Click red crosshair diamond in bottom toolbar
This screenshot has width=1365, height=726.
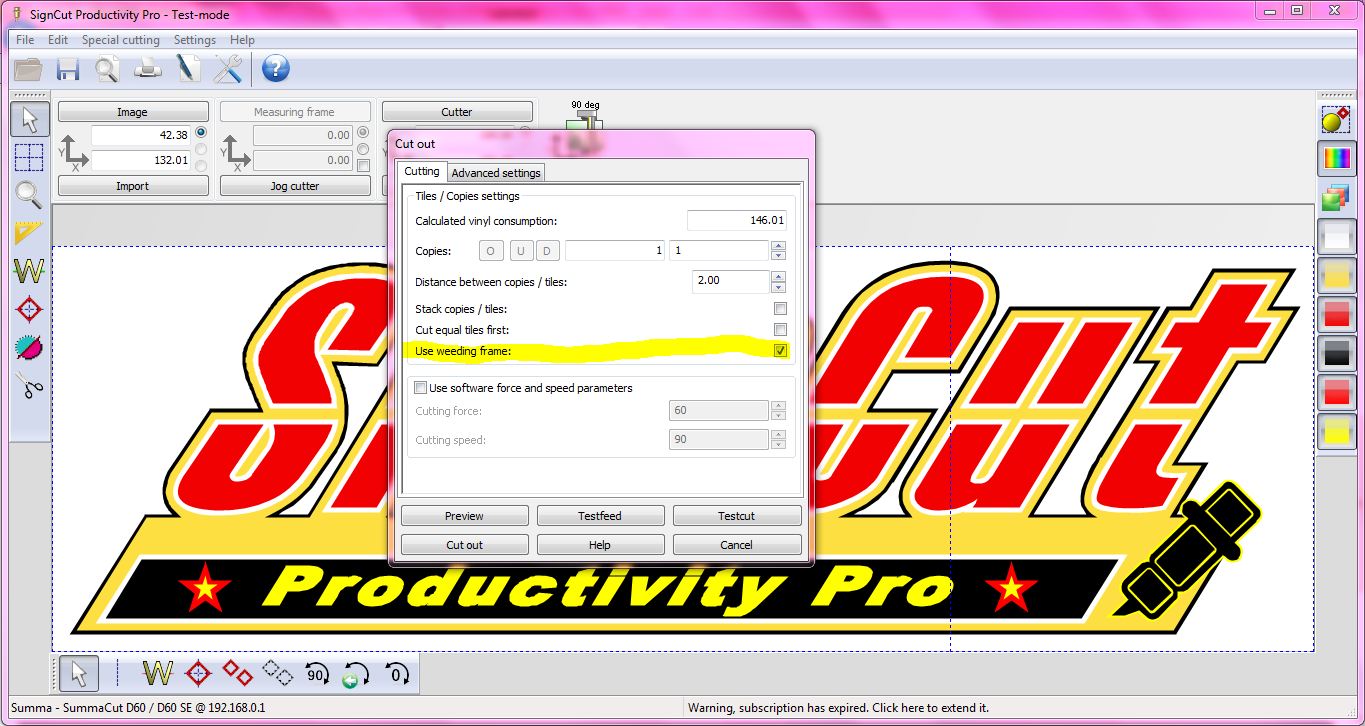[198, 674]
